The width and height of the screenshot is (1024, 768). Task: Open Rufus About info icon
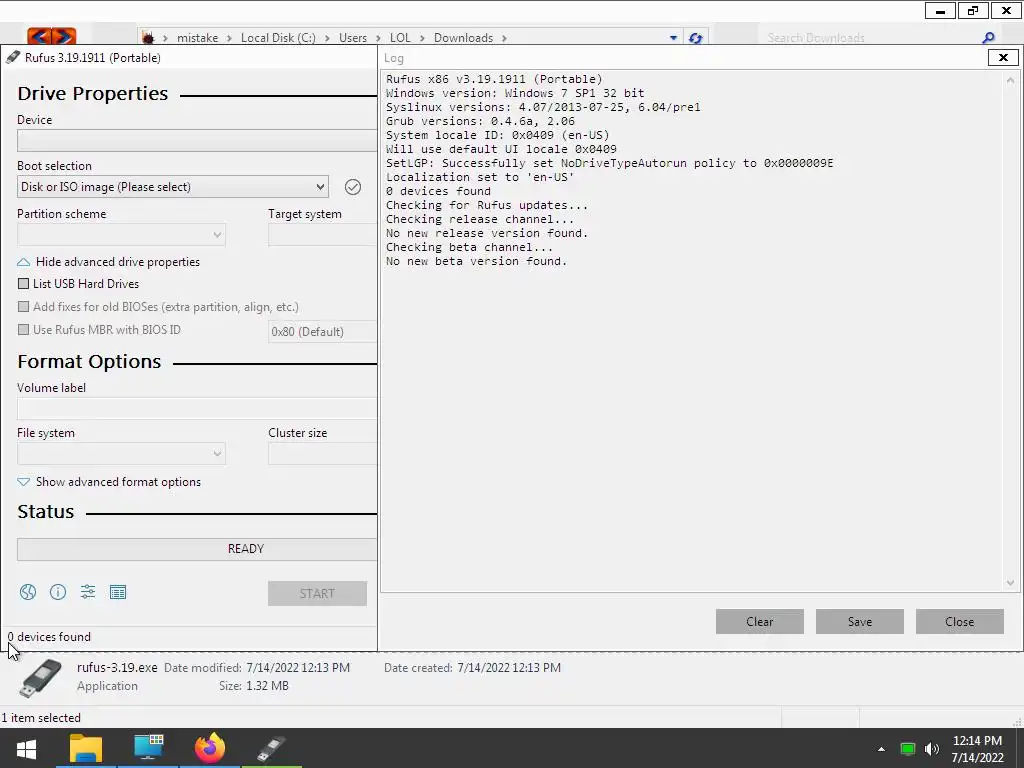(58, 592)
